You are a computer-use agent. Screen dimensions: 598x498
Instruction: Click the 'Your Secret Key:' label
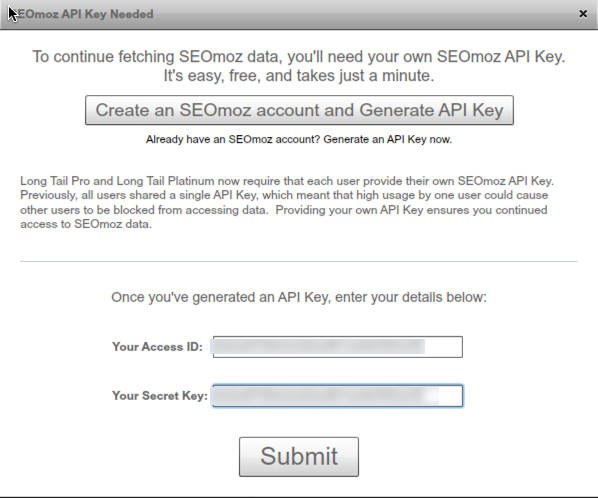tap(160, 396)
